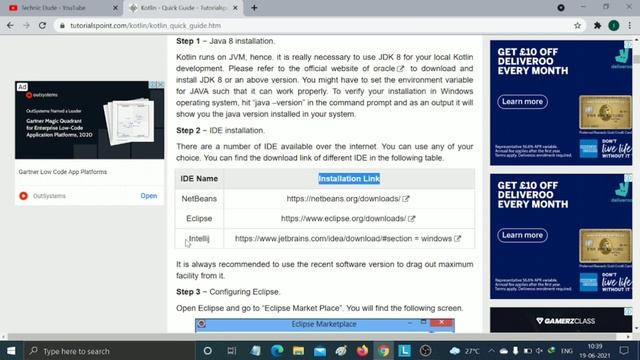Click Learn more on top Deliveroo ad
640x360 pixels.
tap(522, 102)
